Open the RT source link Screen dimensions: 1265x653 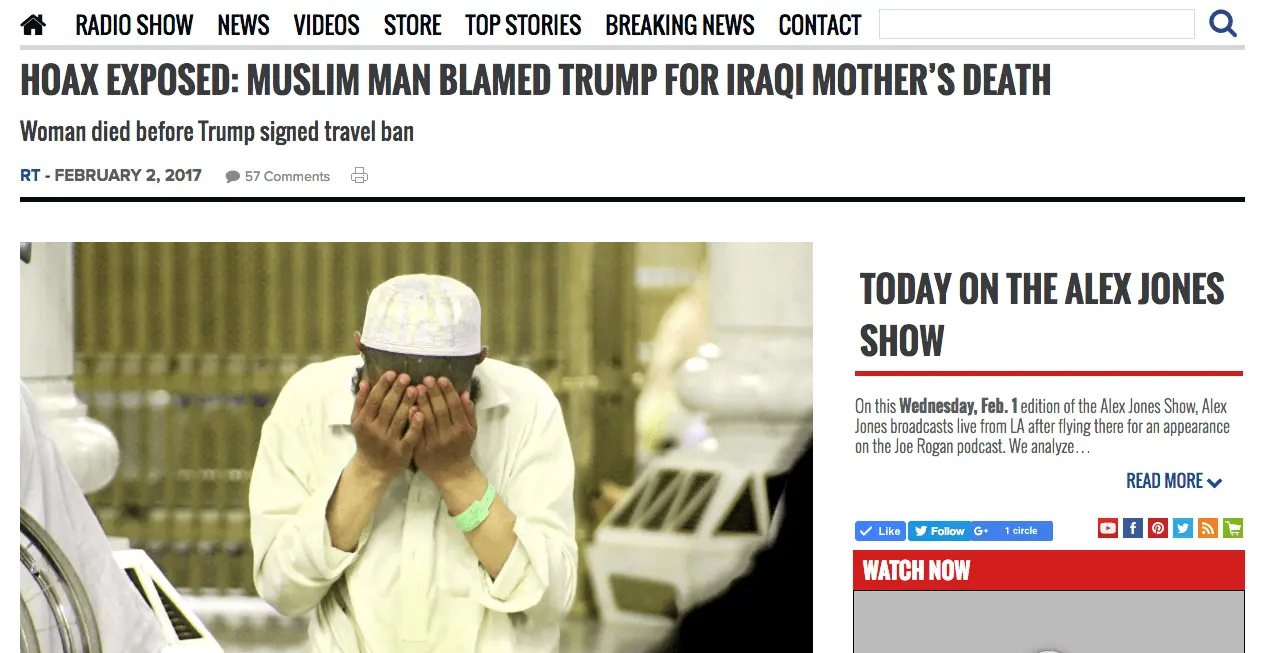click(x=30, y=176)
